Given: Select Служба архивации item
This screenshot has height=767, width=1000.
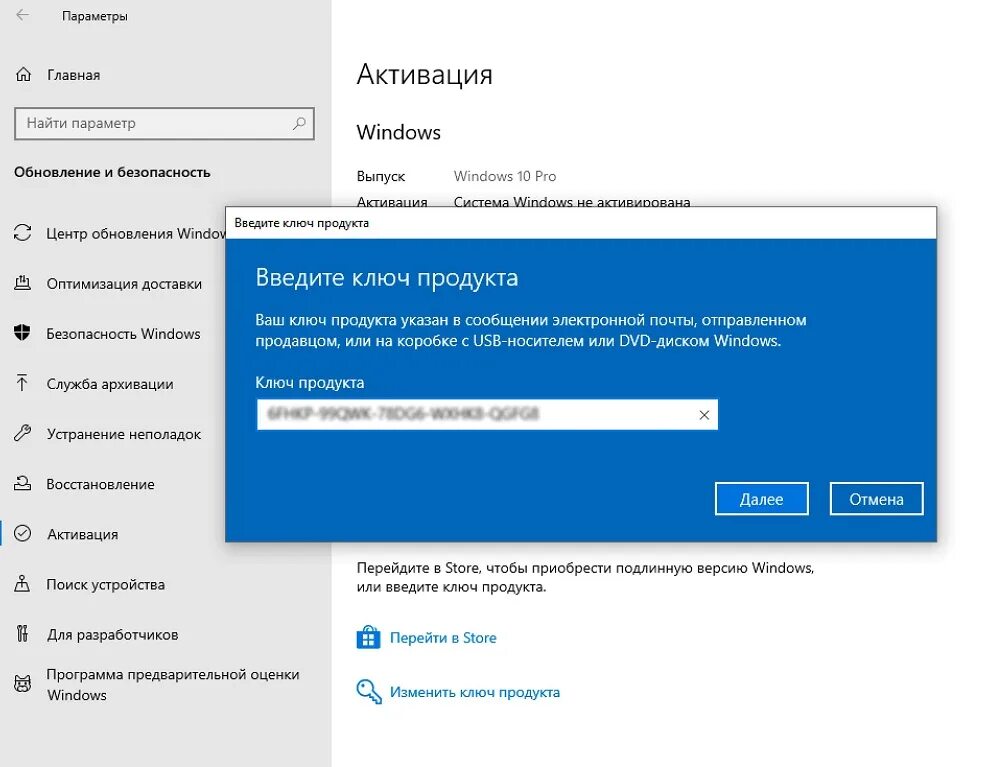Looking at the screenshot, I should point(110,384).
